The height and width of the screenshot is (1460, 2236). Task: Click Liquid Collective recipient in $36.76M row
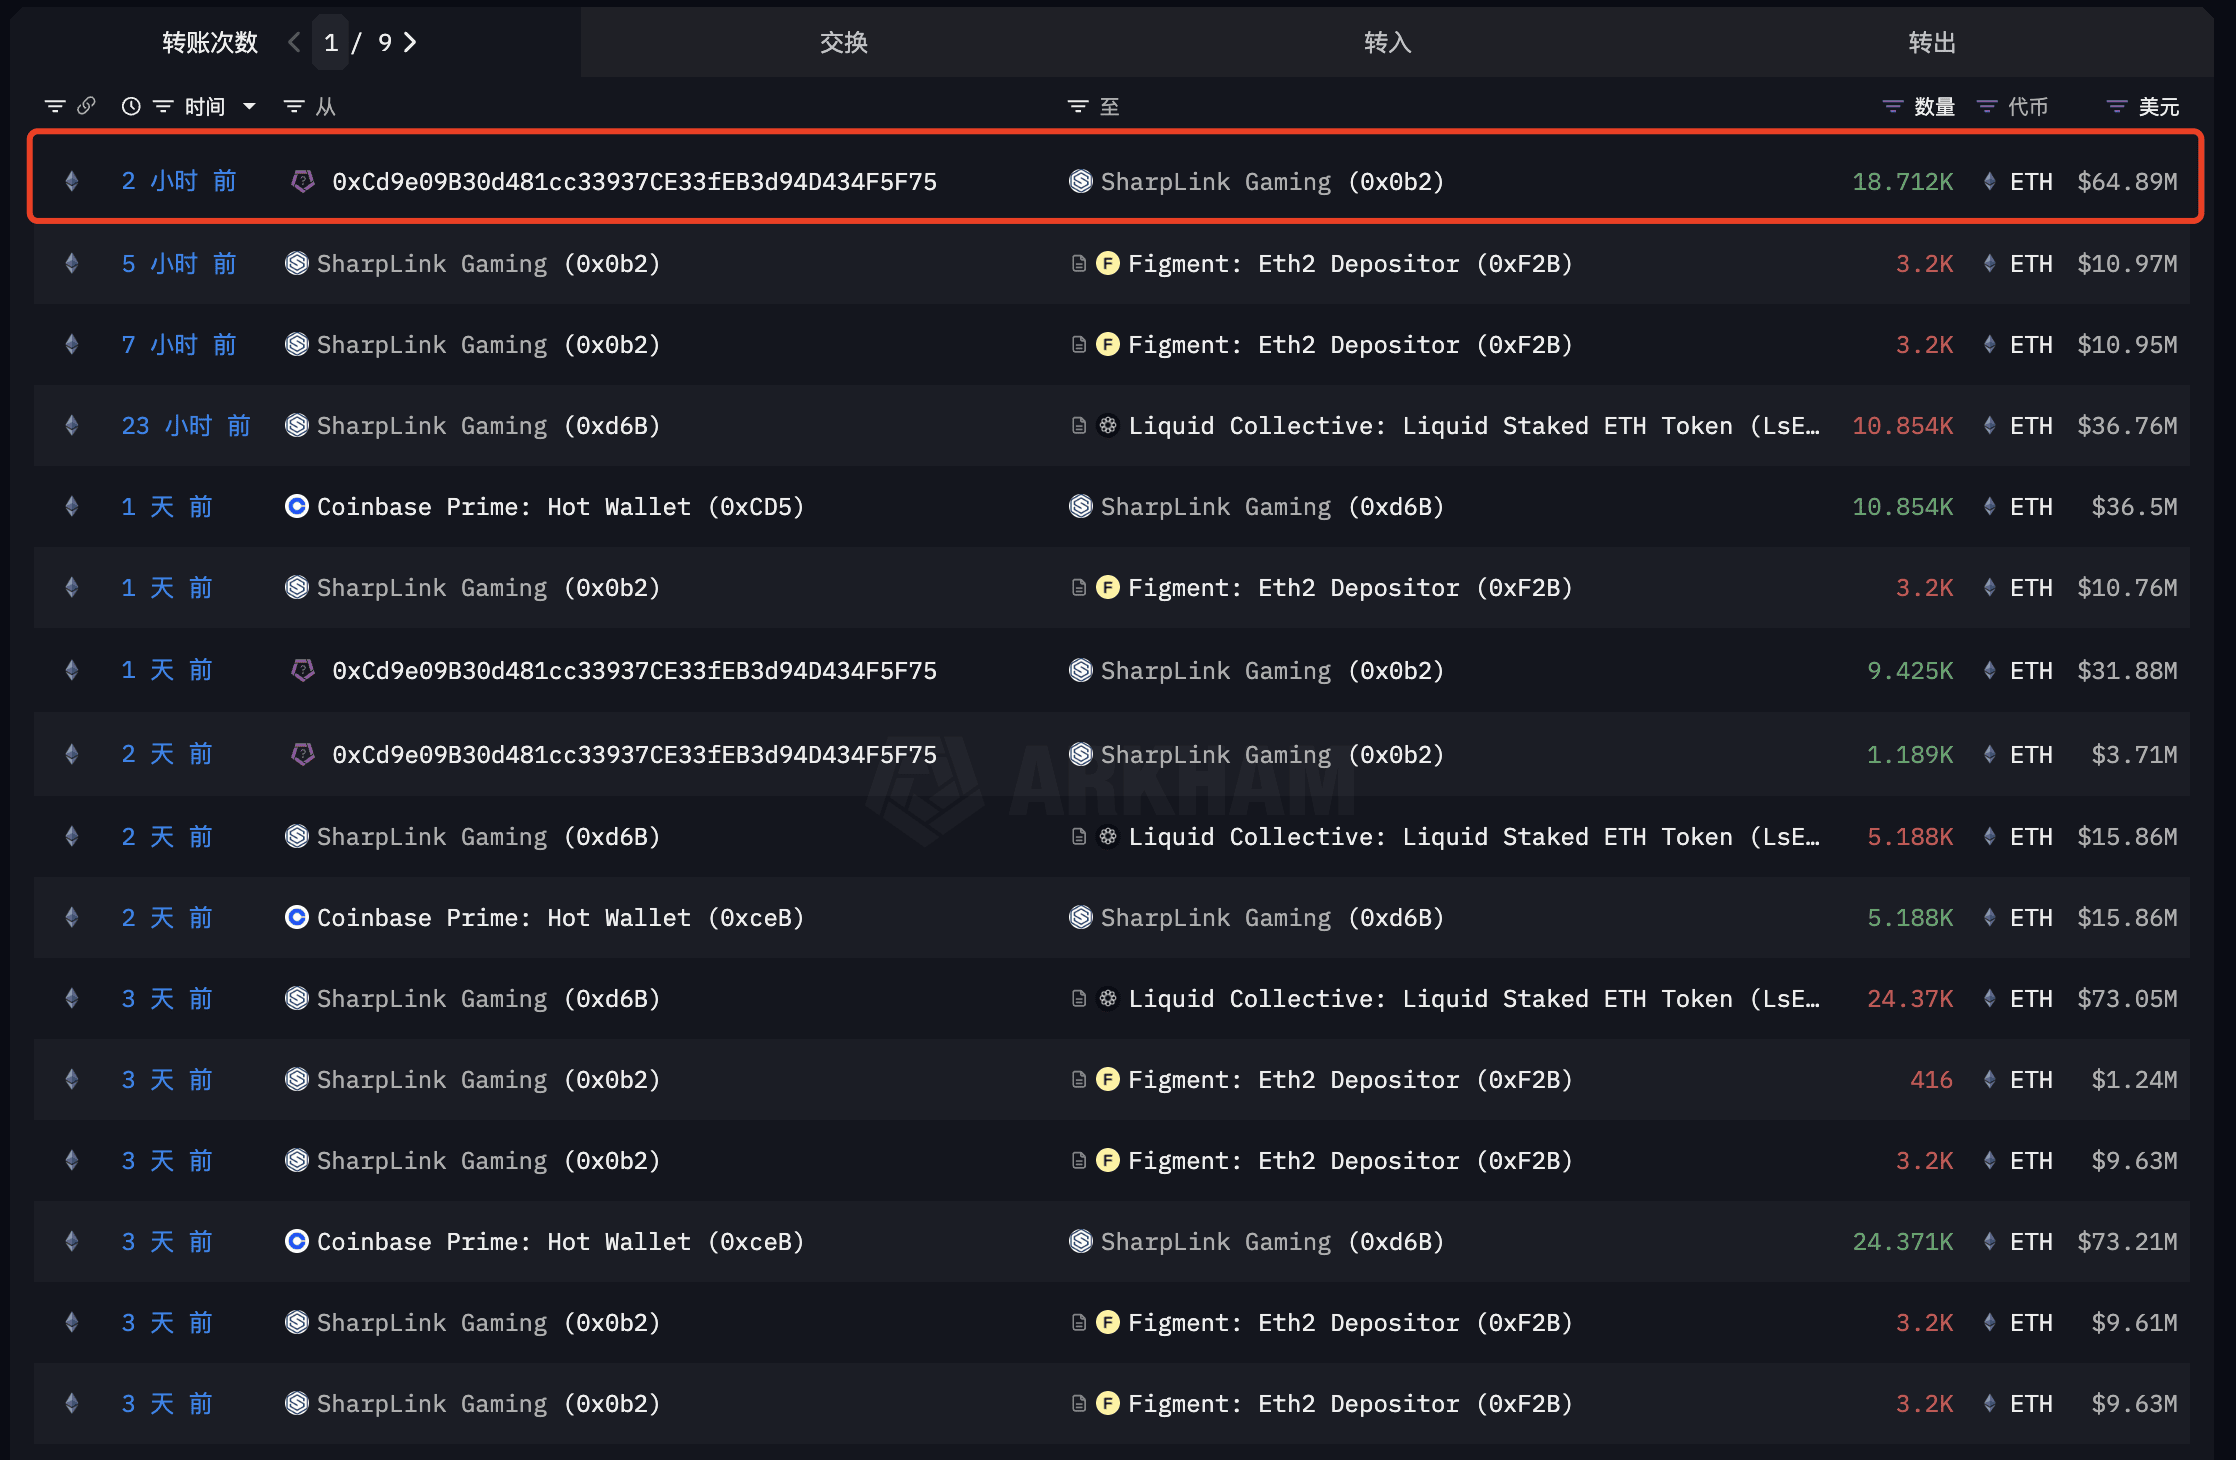1474,425
